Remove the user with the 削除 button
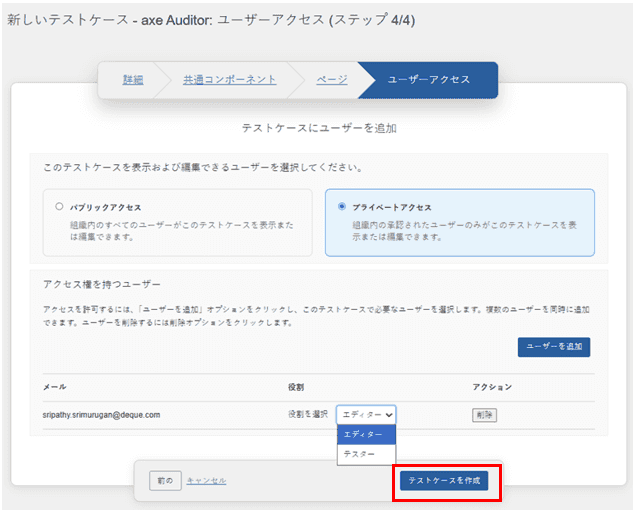 (484, 414)
